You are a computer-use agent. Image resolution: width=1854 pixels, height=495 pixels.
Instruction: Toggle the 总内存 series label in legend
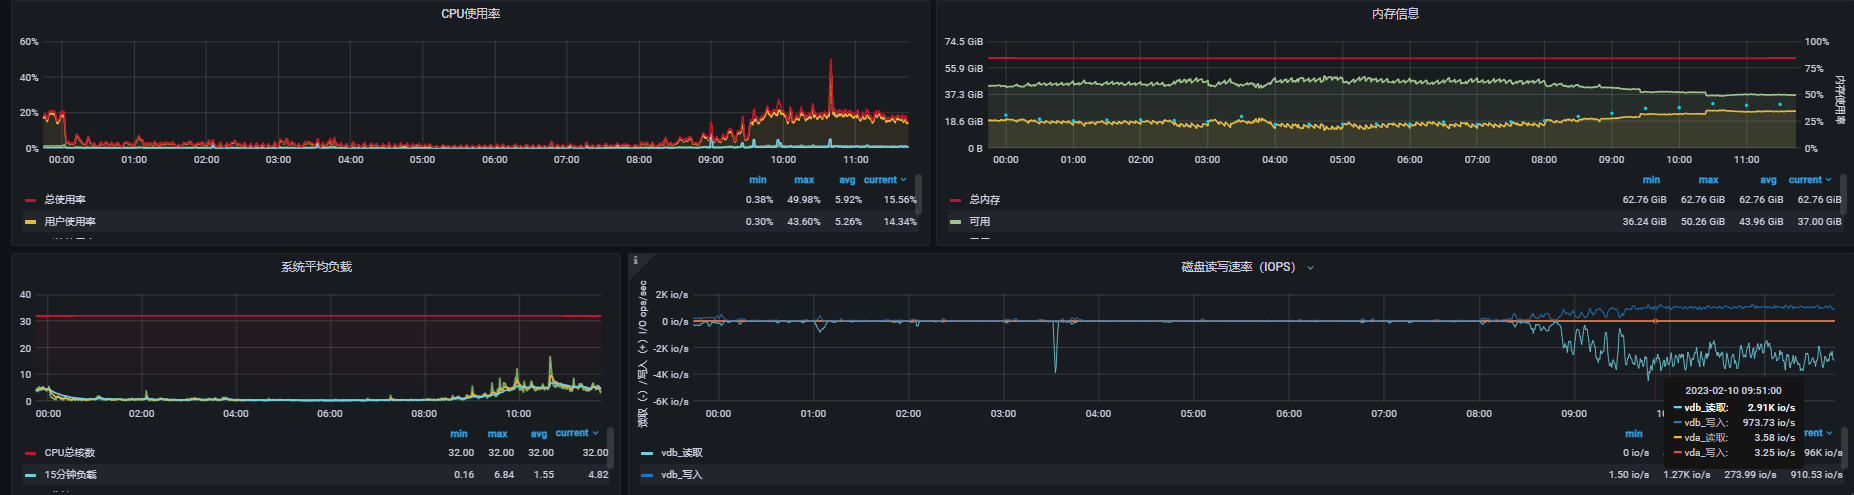[984, 200]
